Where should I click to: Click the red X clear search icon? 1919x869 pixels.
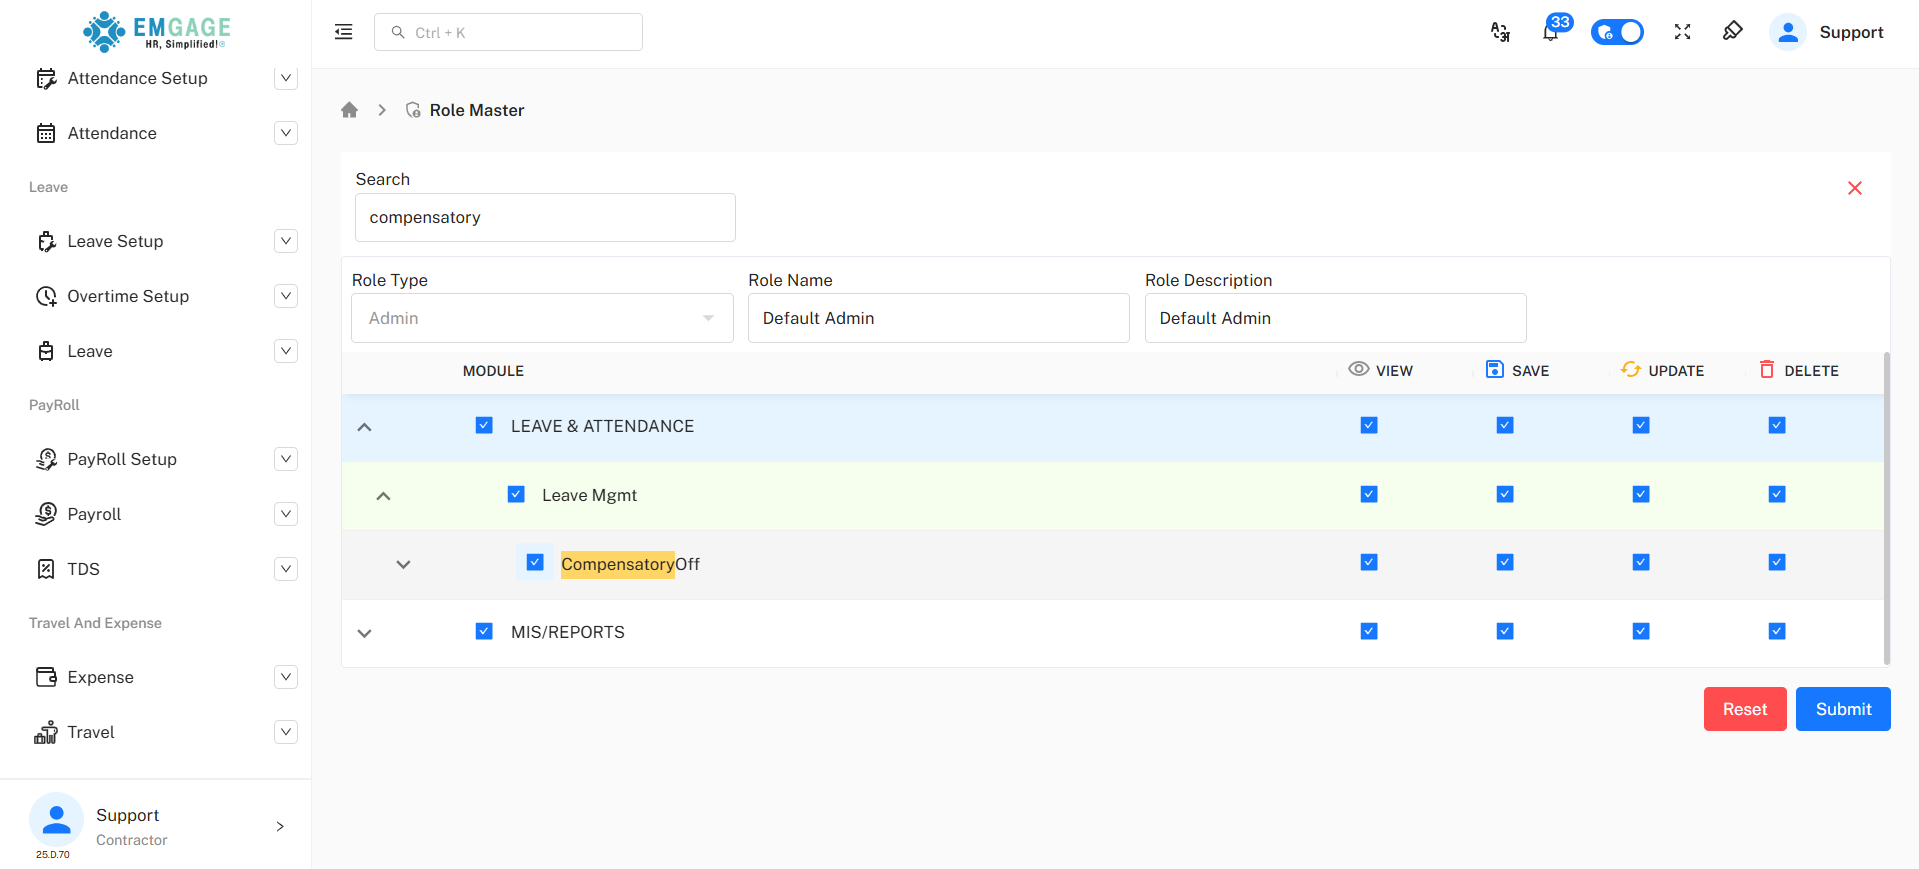1854,188
